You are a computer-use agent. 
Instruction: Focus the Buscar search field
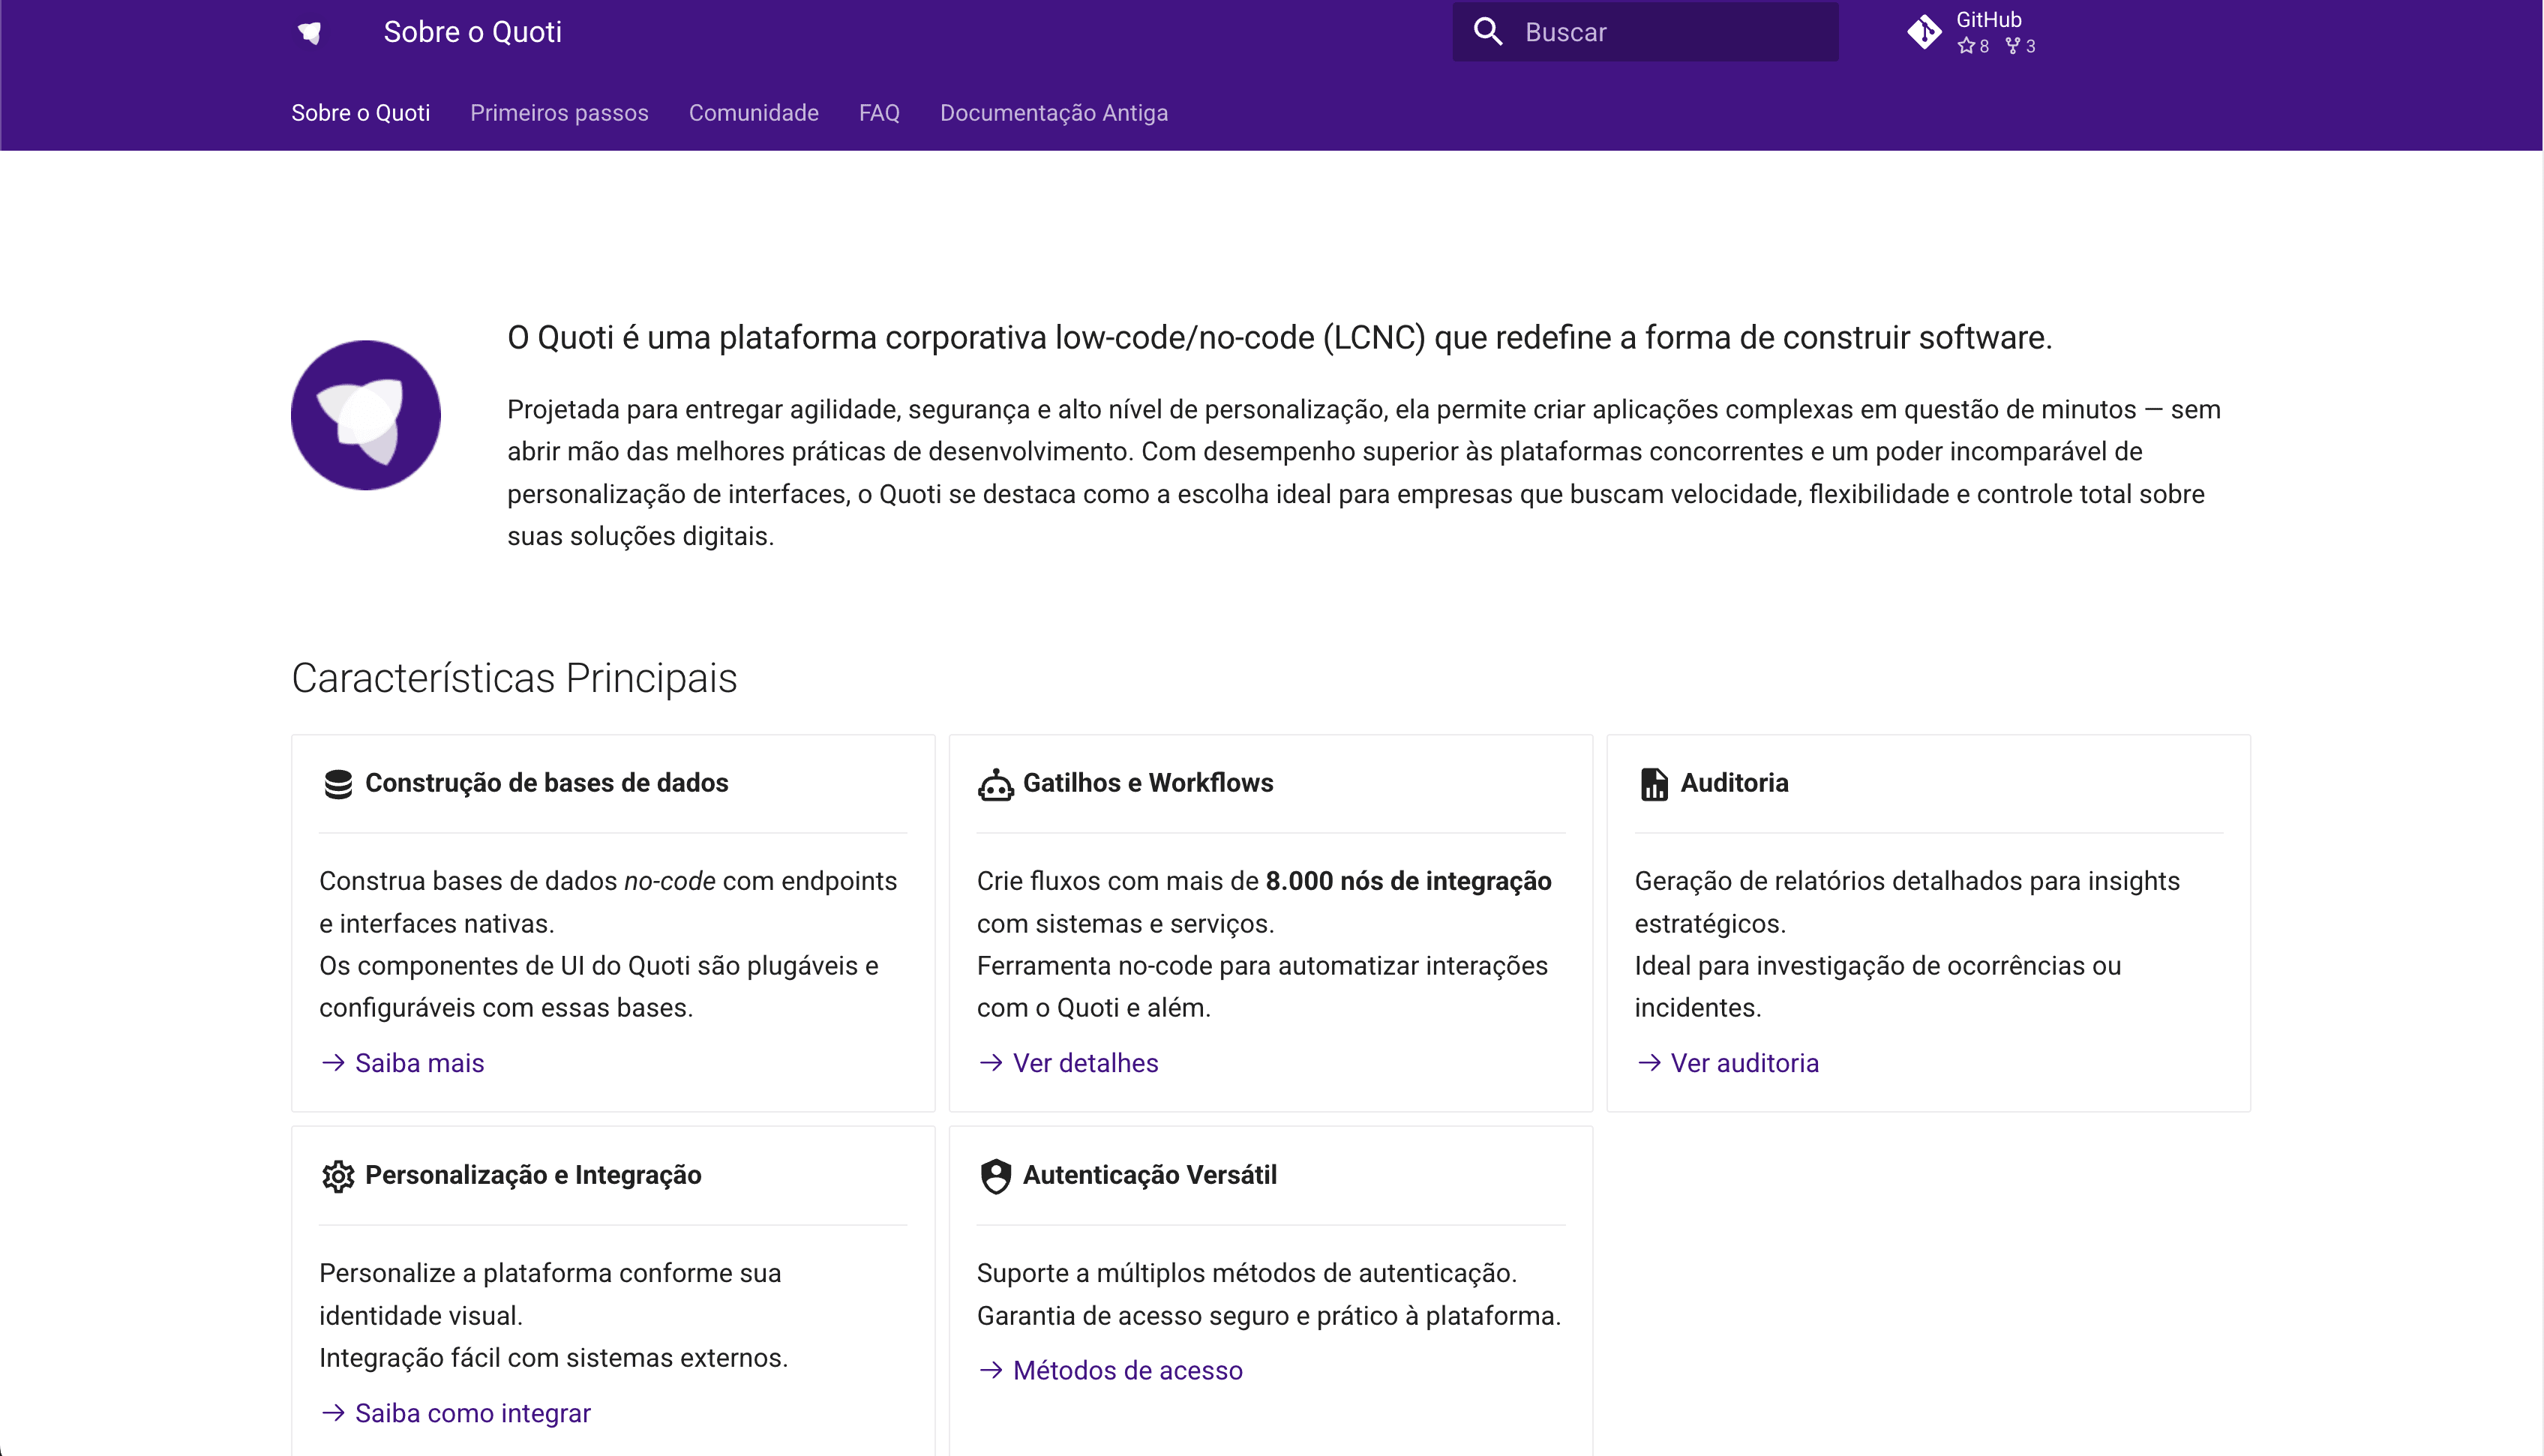point(1645,32)
